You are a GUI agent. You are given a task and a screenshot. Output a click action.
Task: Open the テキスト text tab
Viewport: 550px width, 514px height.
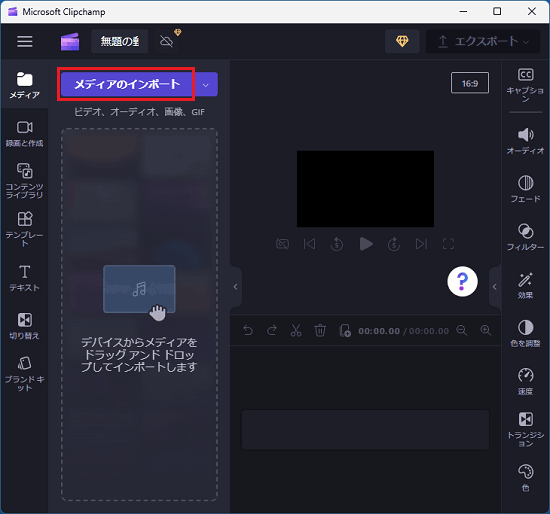[x=24, y=278]
